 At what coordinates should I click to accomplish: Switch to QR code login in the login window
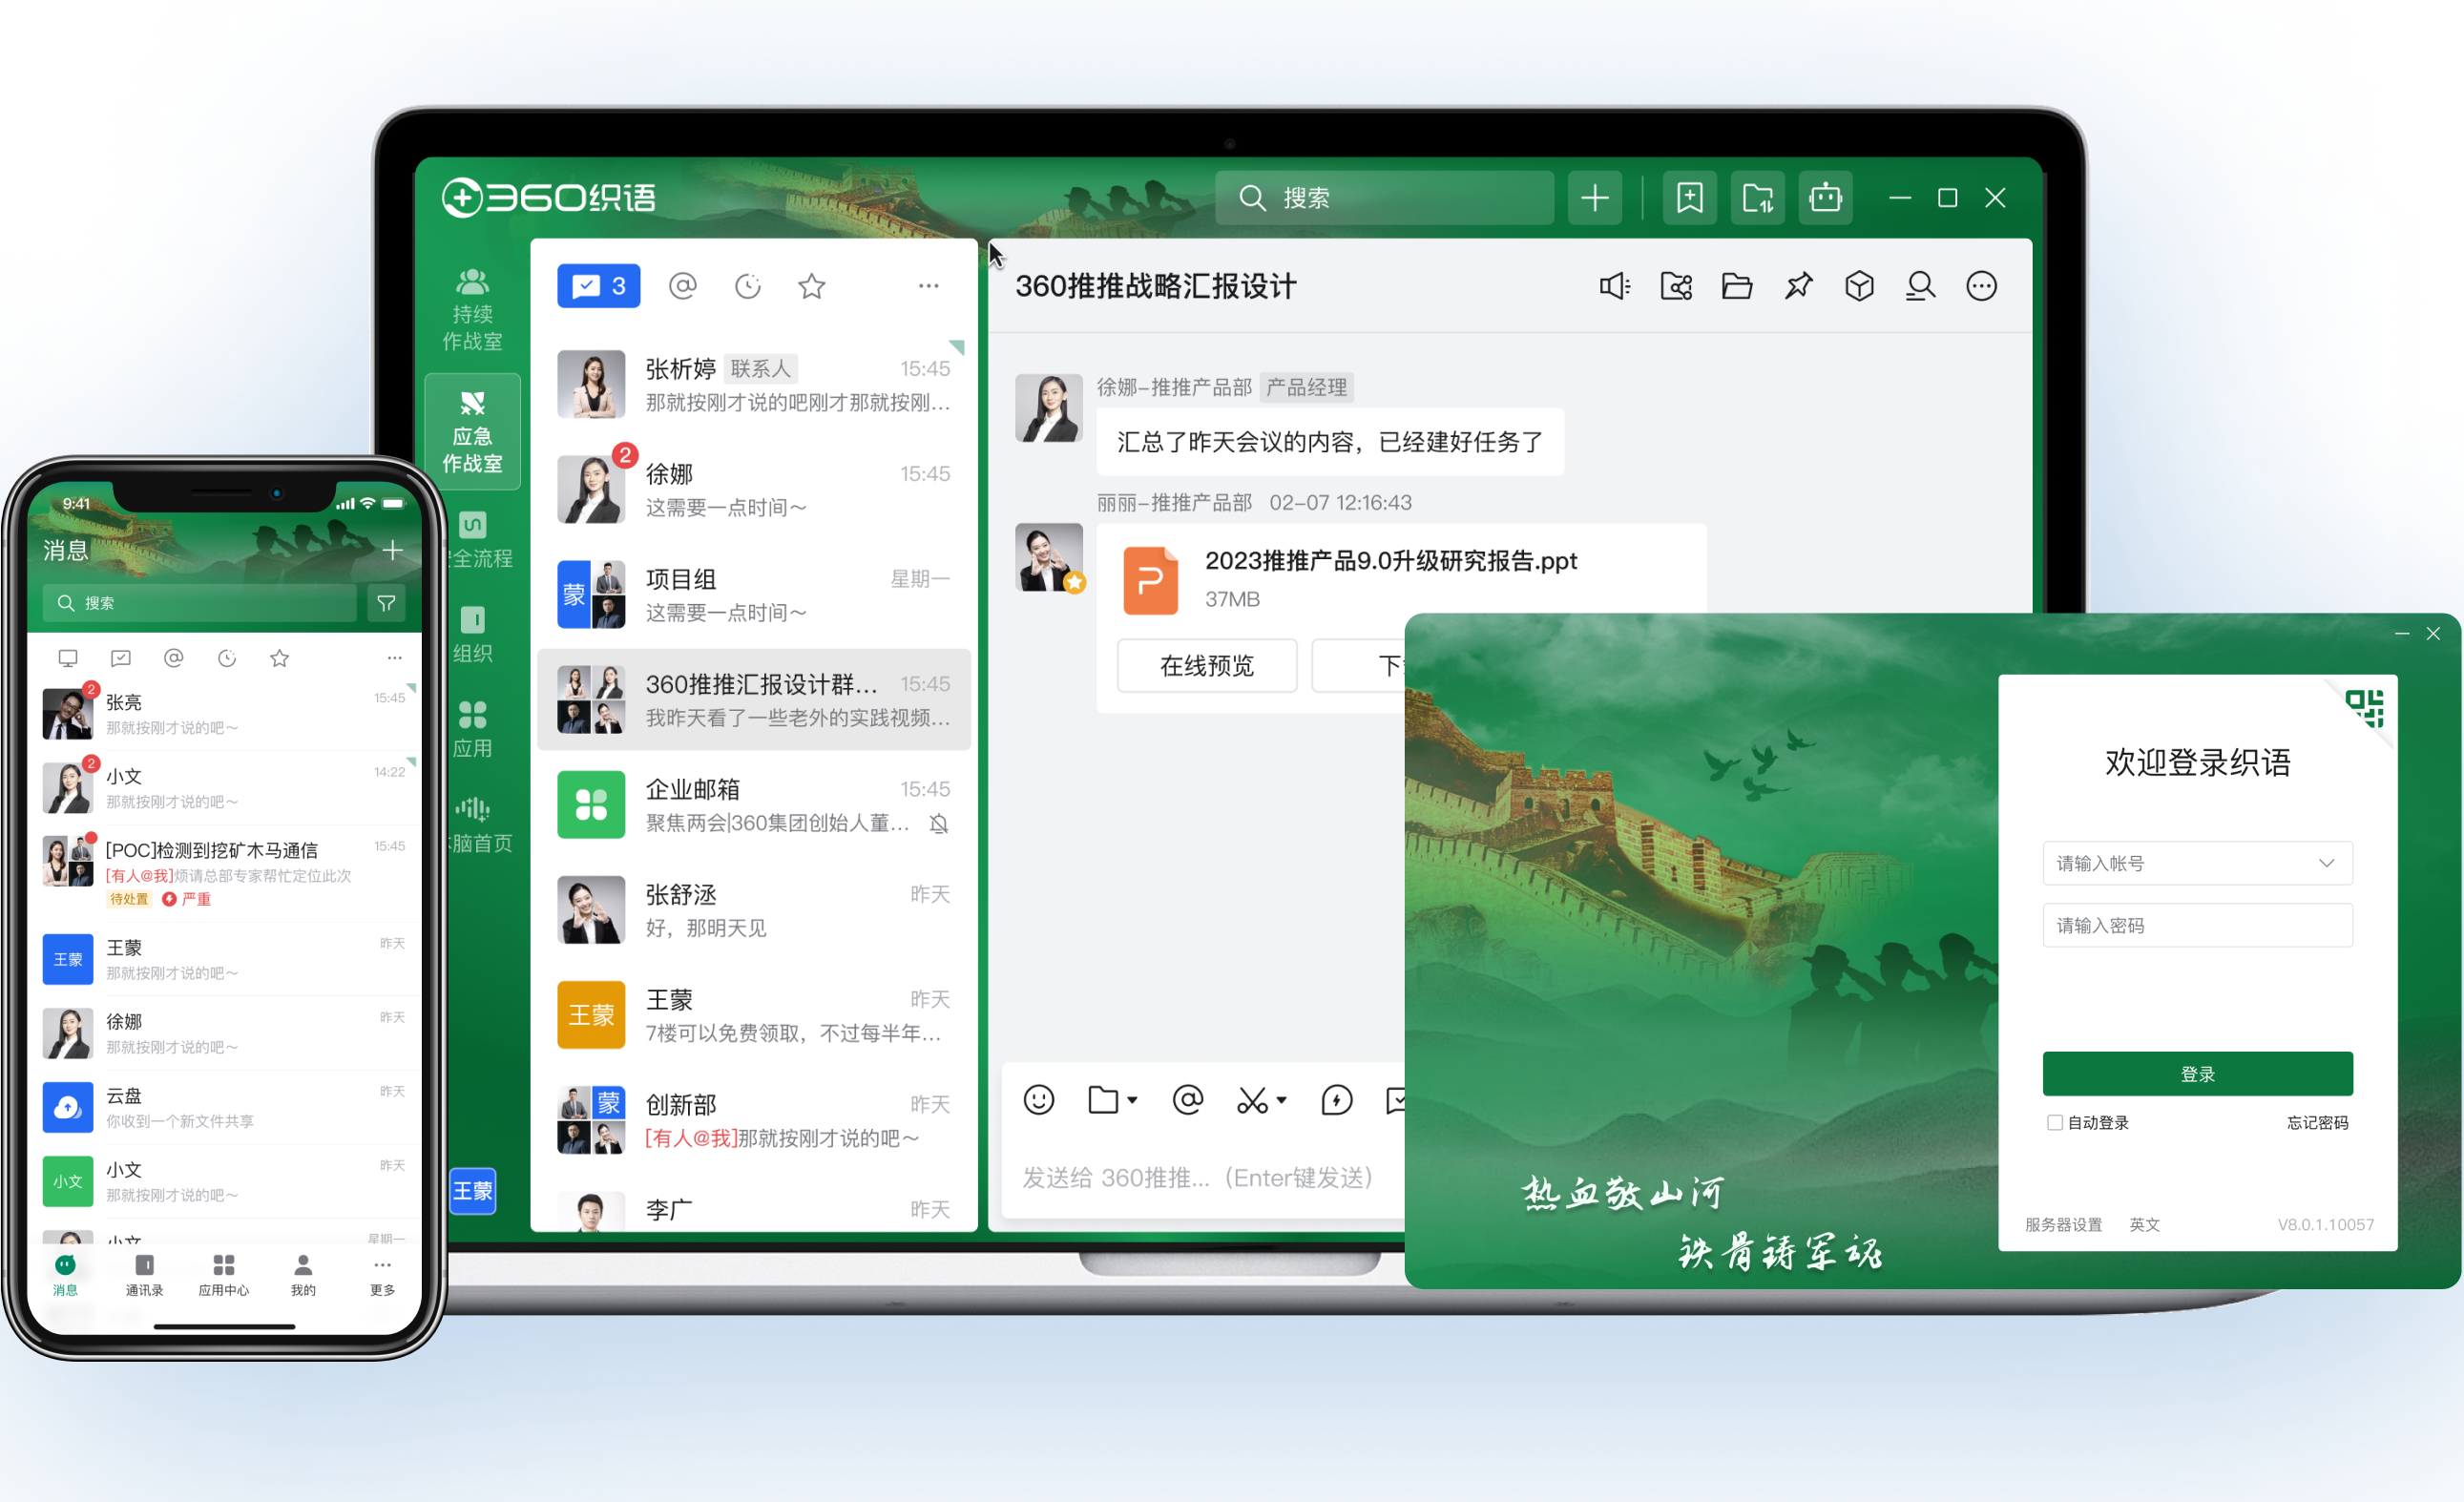(2365, 708)
